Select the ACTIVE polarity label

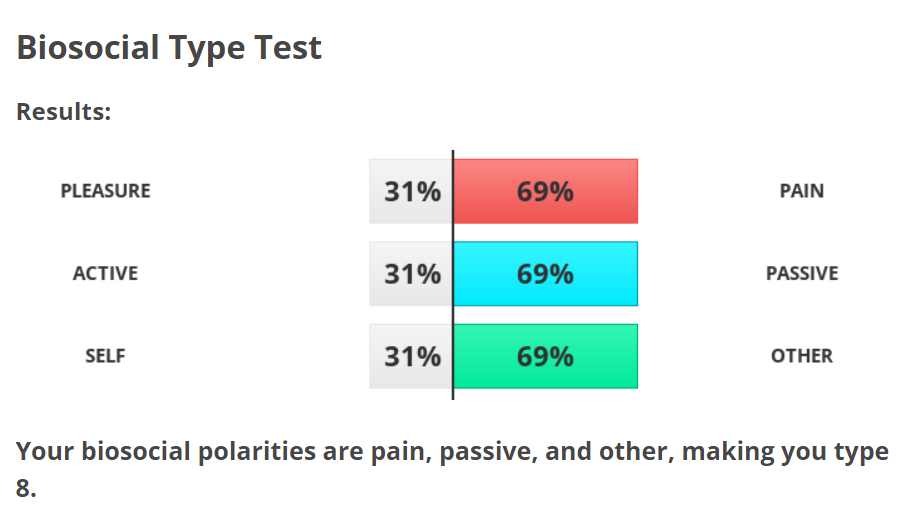(105, 273)
